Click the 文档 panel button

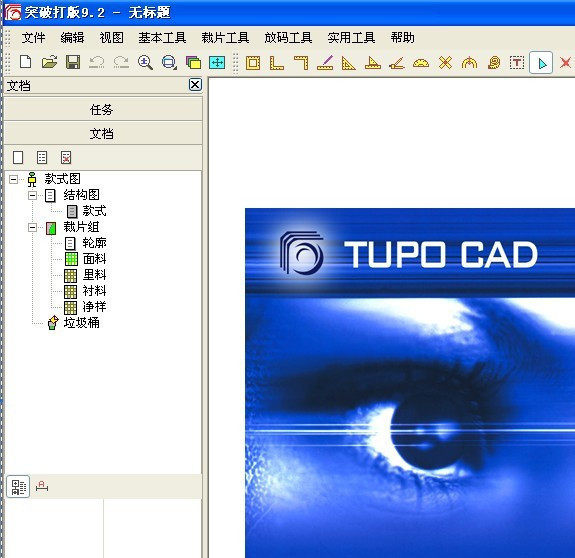click(x=103, y=133)
